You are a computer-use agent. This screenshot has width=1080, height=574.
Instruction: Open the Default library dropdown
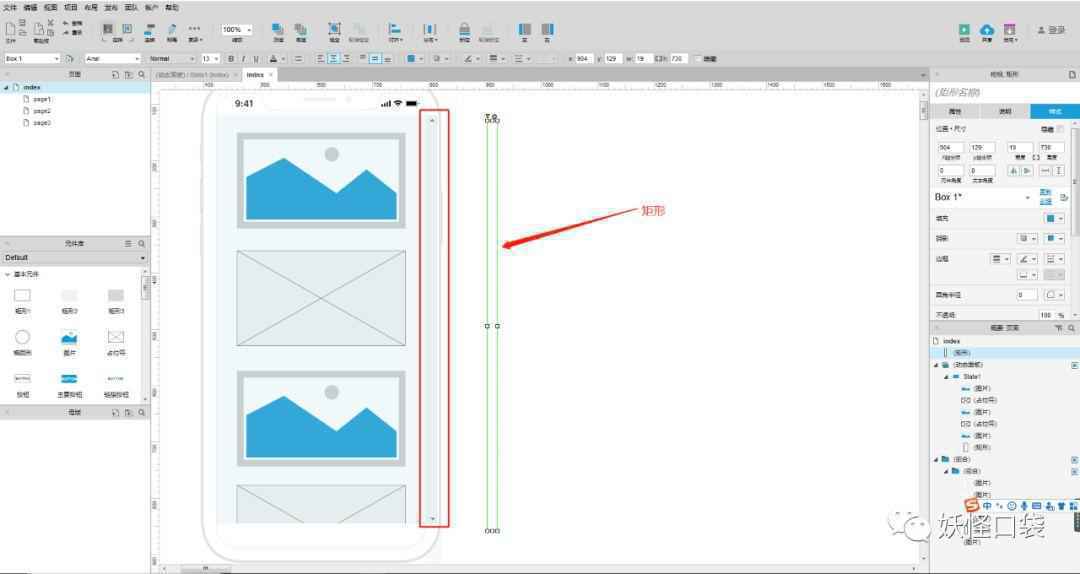(x=74, y=258)
